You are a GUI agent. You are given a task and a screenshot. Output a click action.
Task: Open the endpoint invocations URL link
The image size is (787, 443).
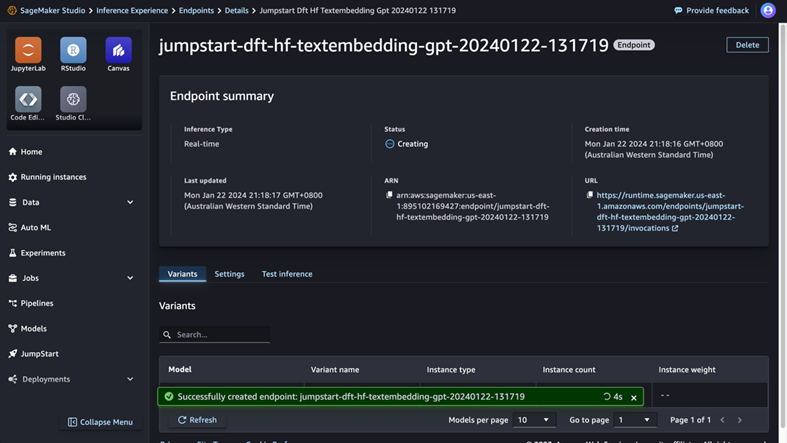[x=670, y=211]
